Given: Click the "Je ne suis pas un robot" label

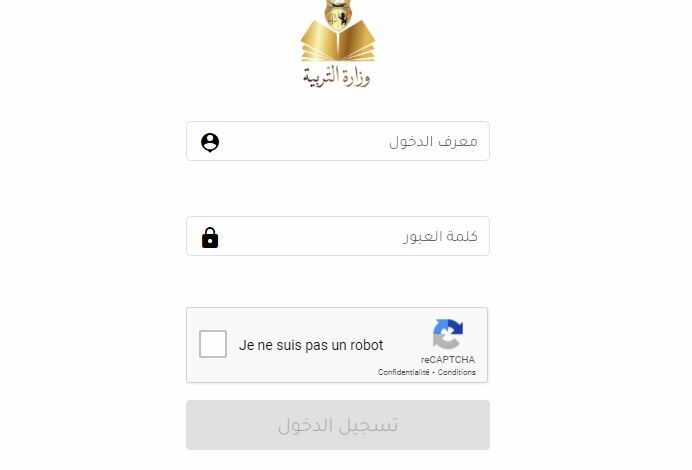Looking at the screenshot, I should tap(311, 345).
